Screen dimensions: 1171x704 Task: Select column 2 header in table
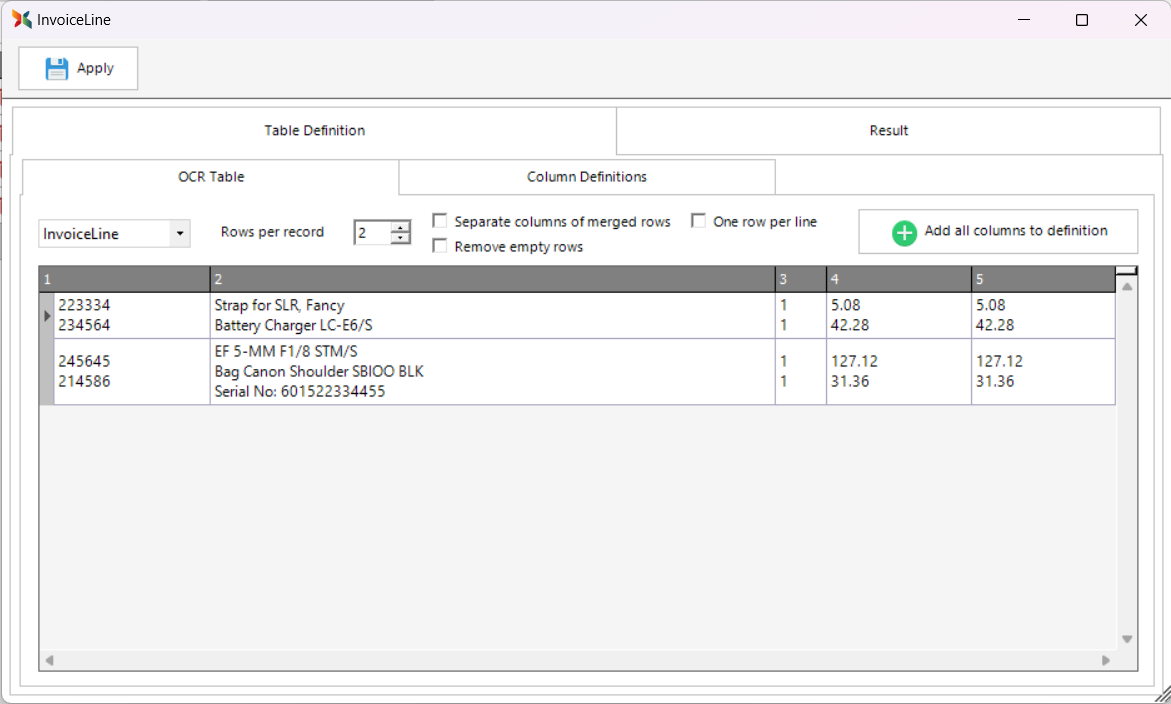point(492,279)
